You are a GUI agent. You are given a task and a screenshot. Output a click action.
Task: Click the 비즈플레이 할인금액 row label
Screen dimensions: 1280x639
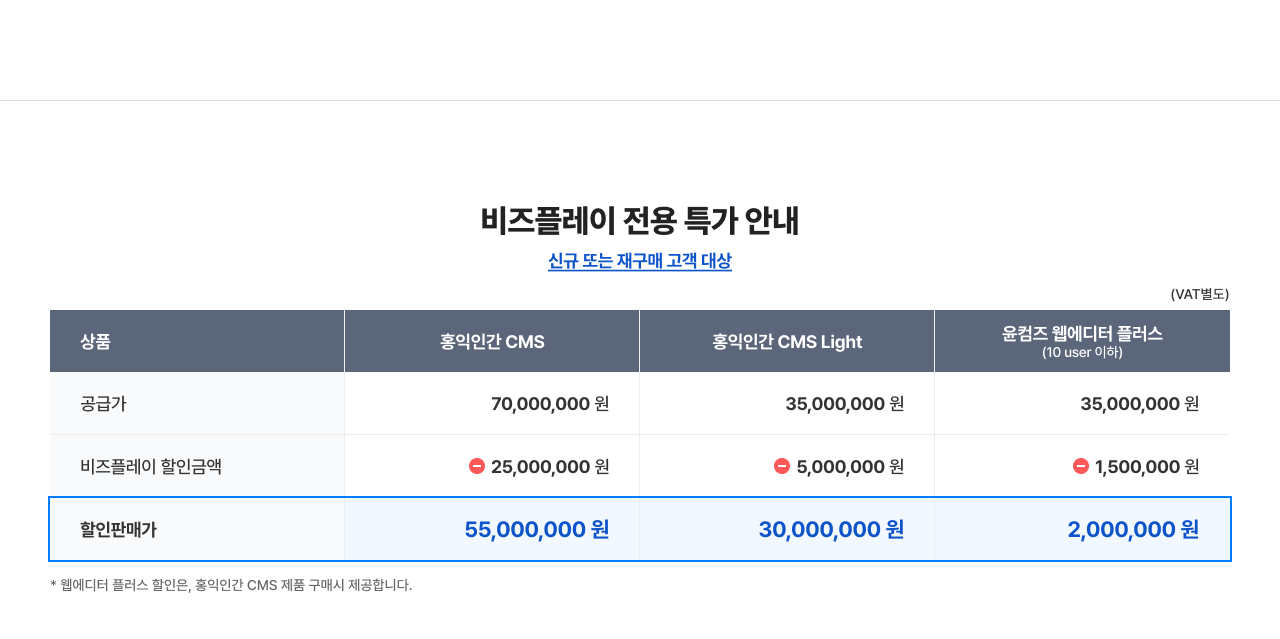point(151,466)
